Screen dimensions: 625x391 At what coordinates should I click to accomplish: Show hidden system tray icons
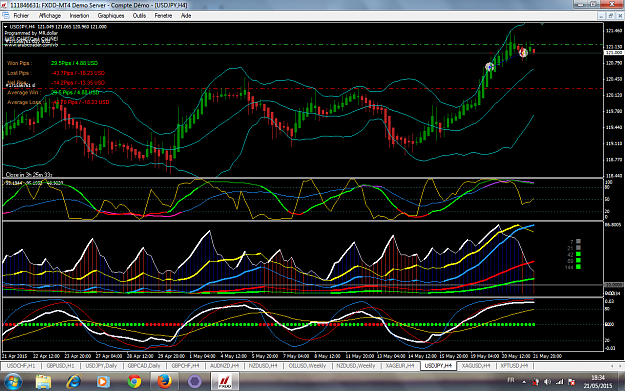[524, 382]
